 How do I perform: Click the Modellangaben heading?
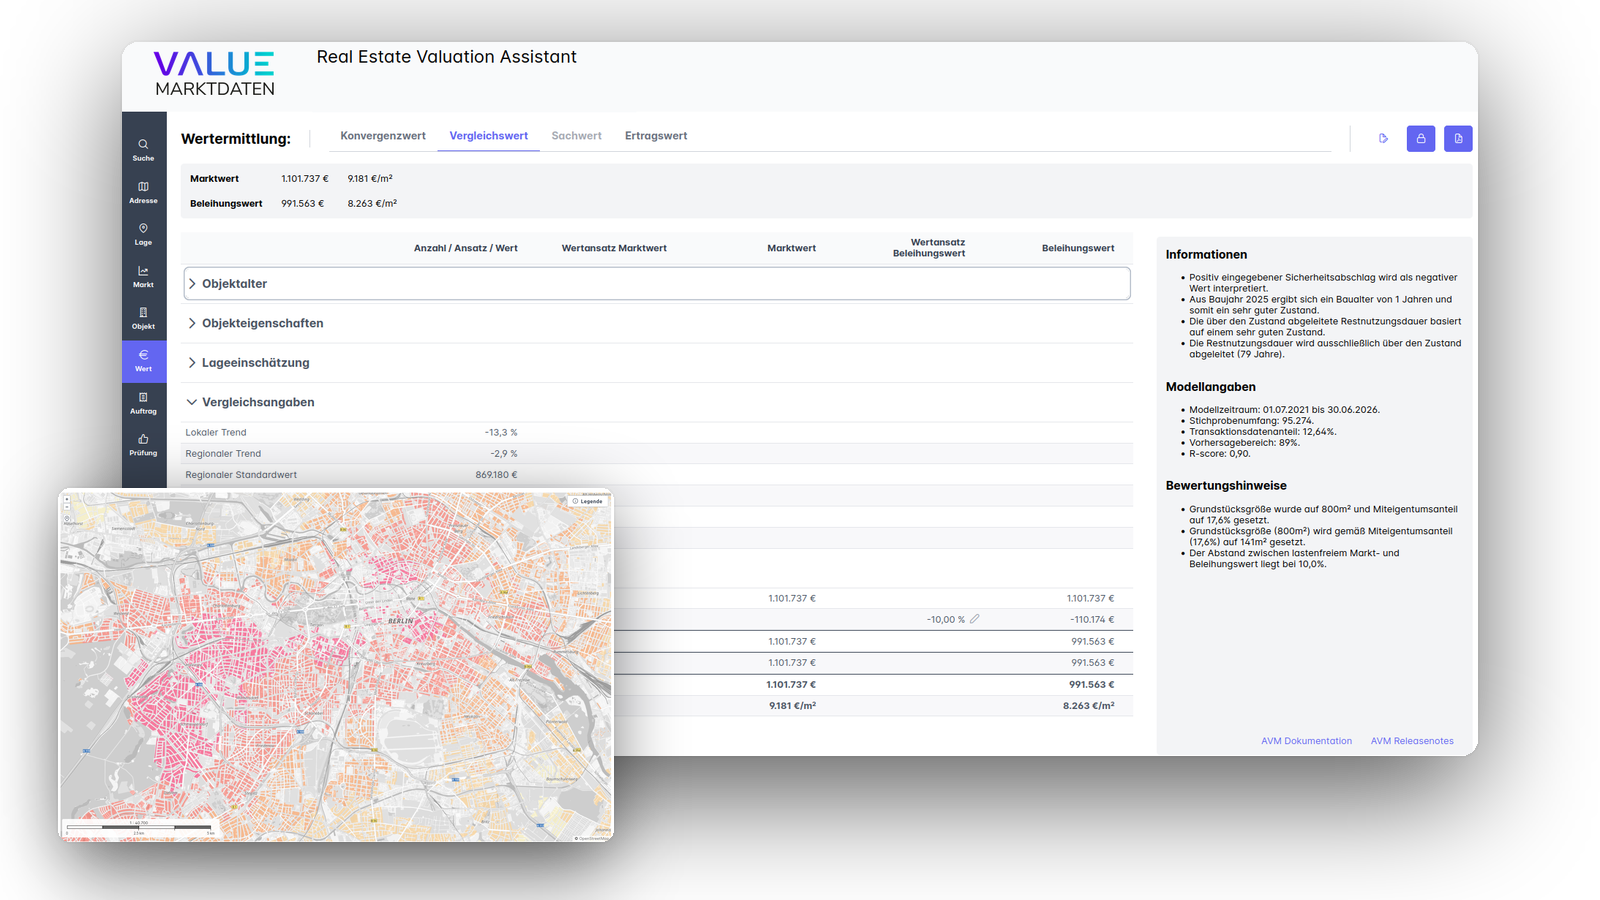(x=1211, y=387)
